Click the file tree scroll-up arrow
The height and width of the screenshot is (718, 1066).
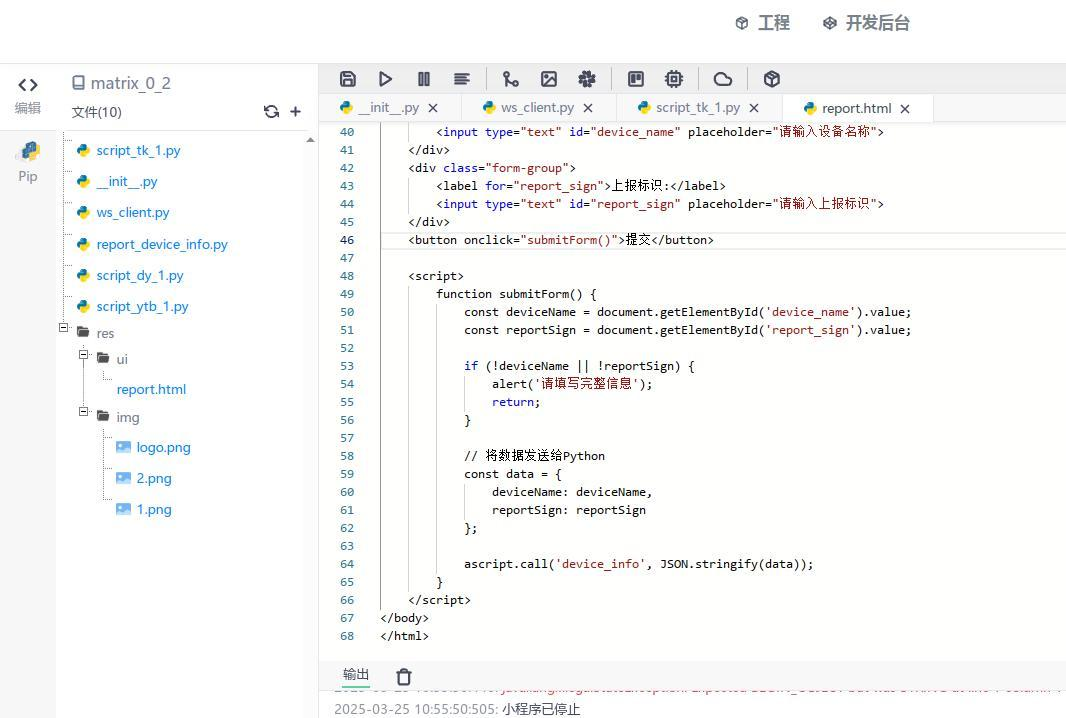[x=311, y=140]
